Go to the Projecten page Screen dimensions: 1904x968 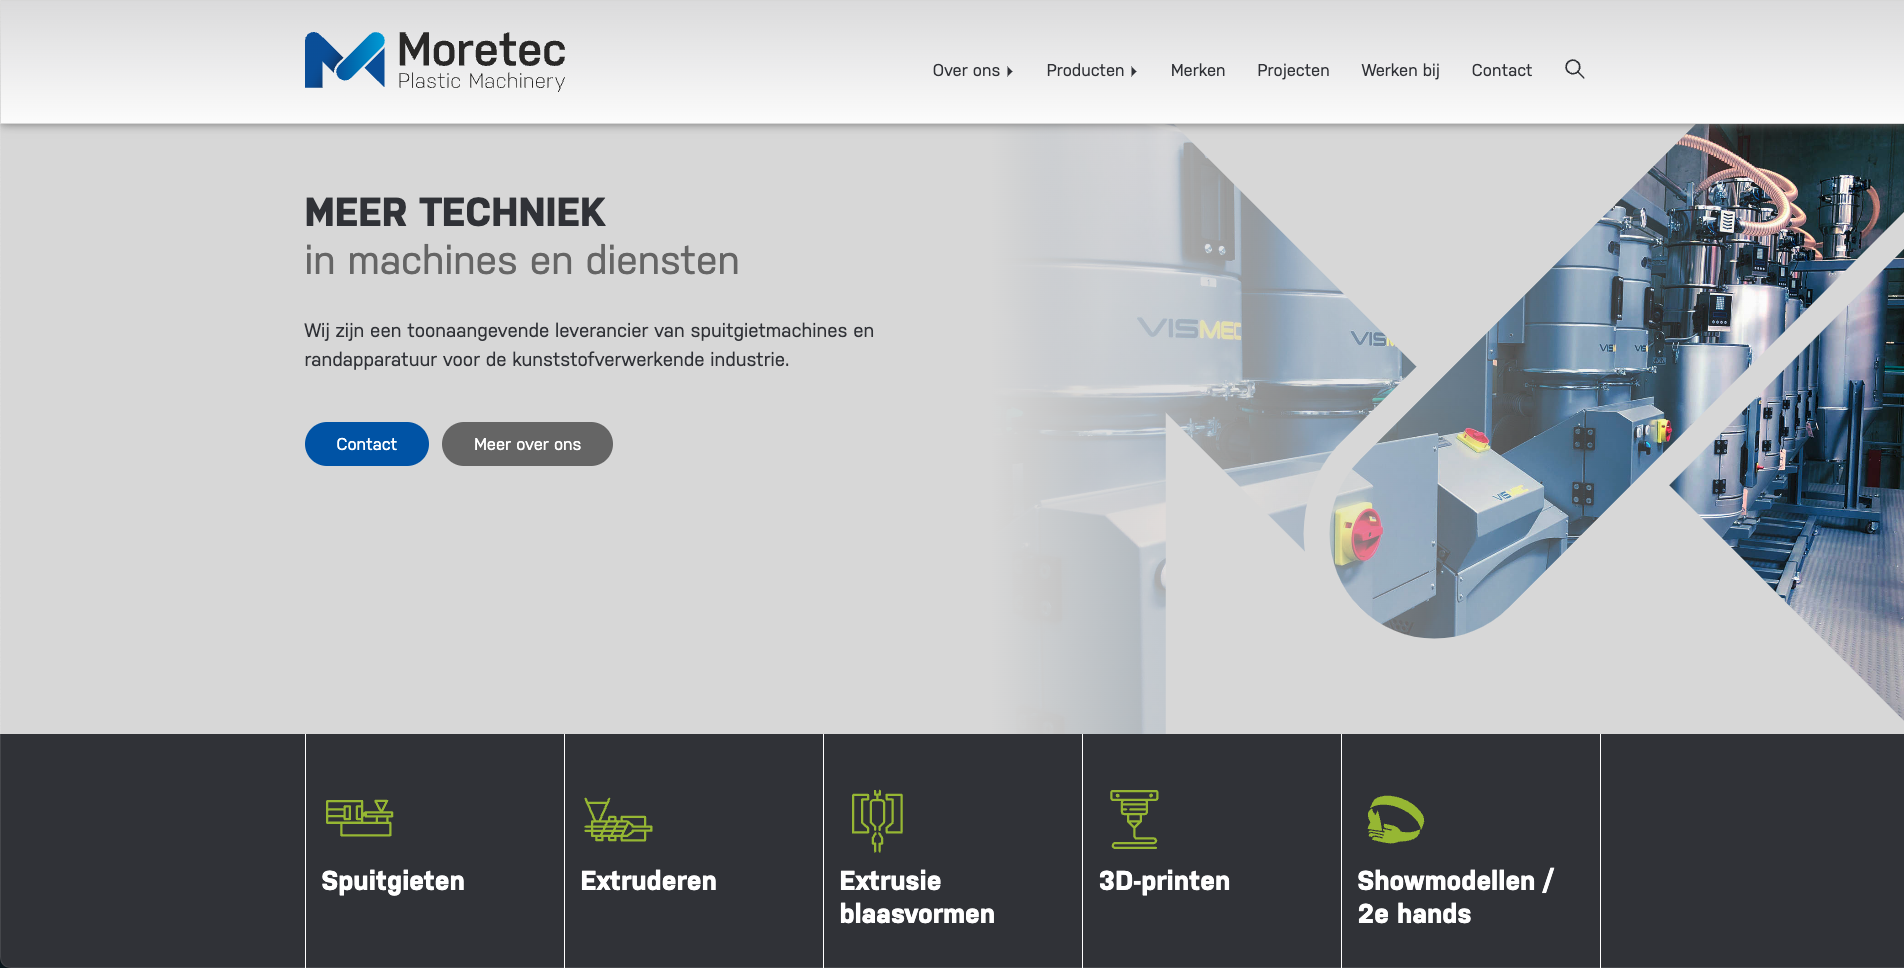point(1292,70)
